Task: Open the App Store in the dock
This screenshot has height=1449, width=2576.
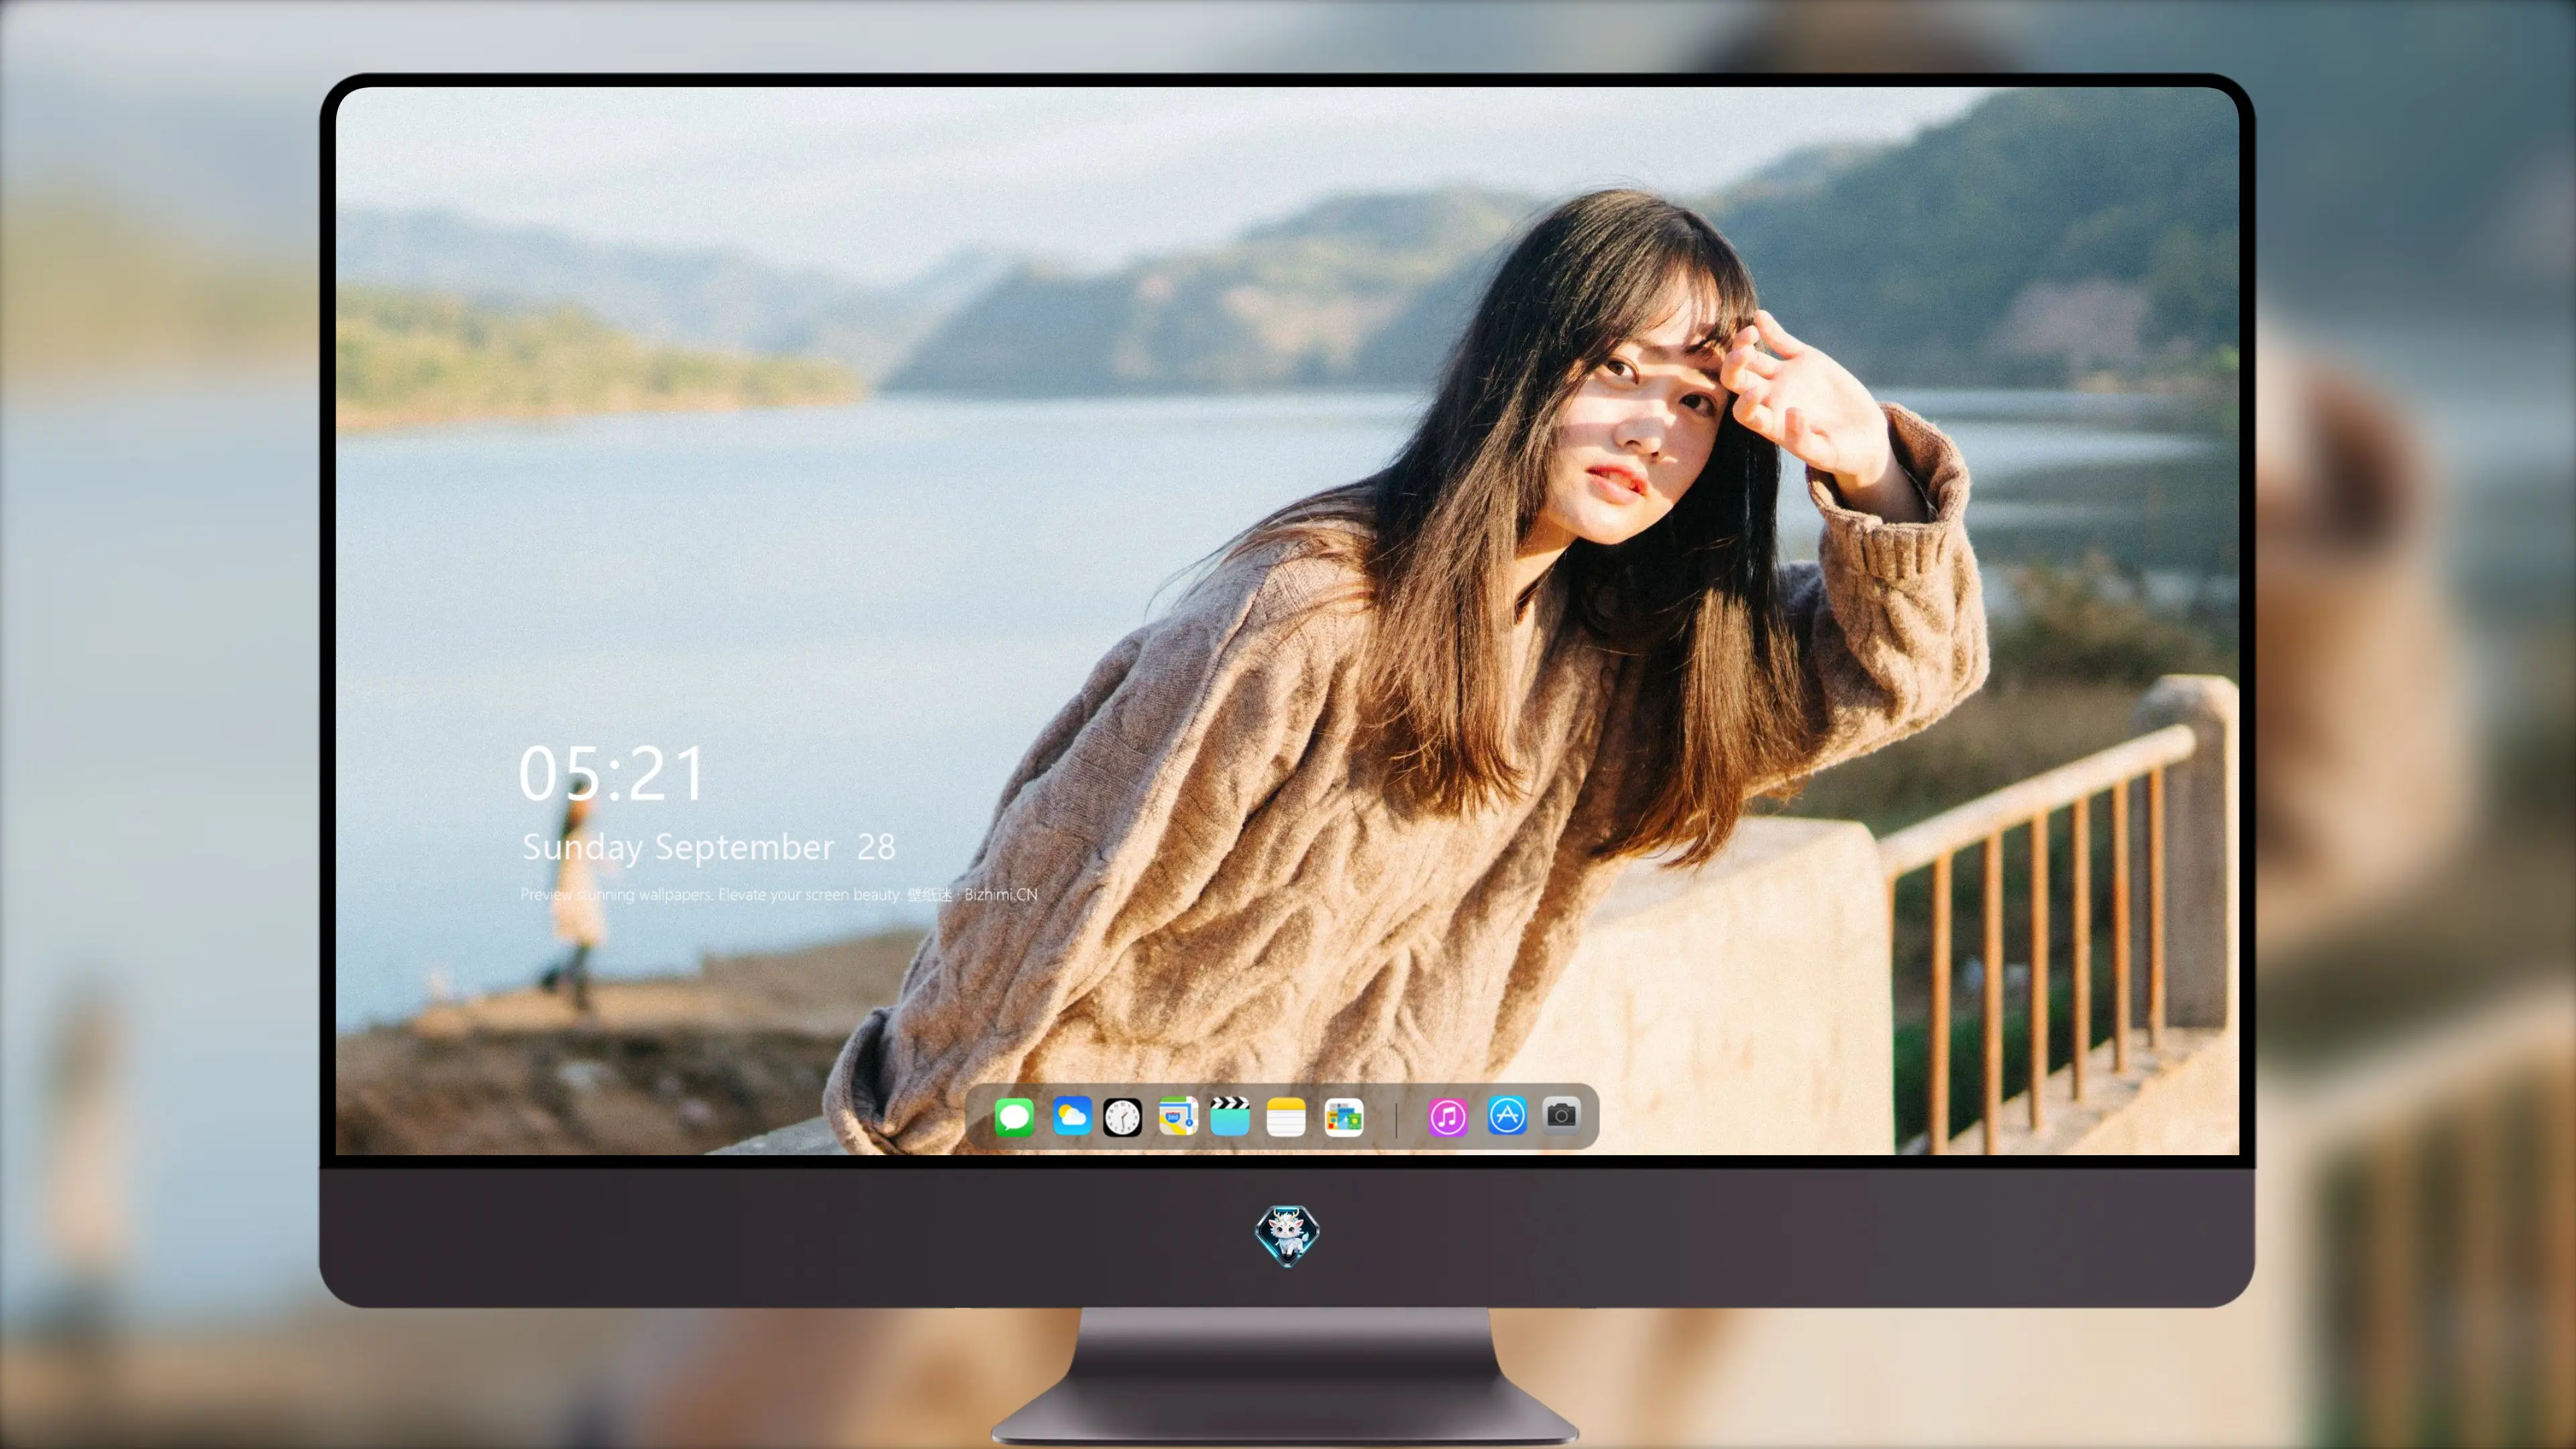Action: [x=1506, y=1116]
